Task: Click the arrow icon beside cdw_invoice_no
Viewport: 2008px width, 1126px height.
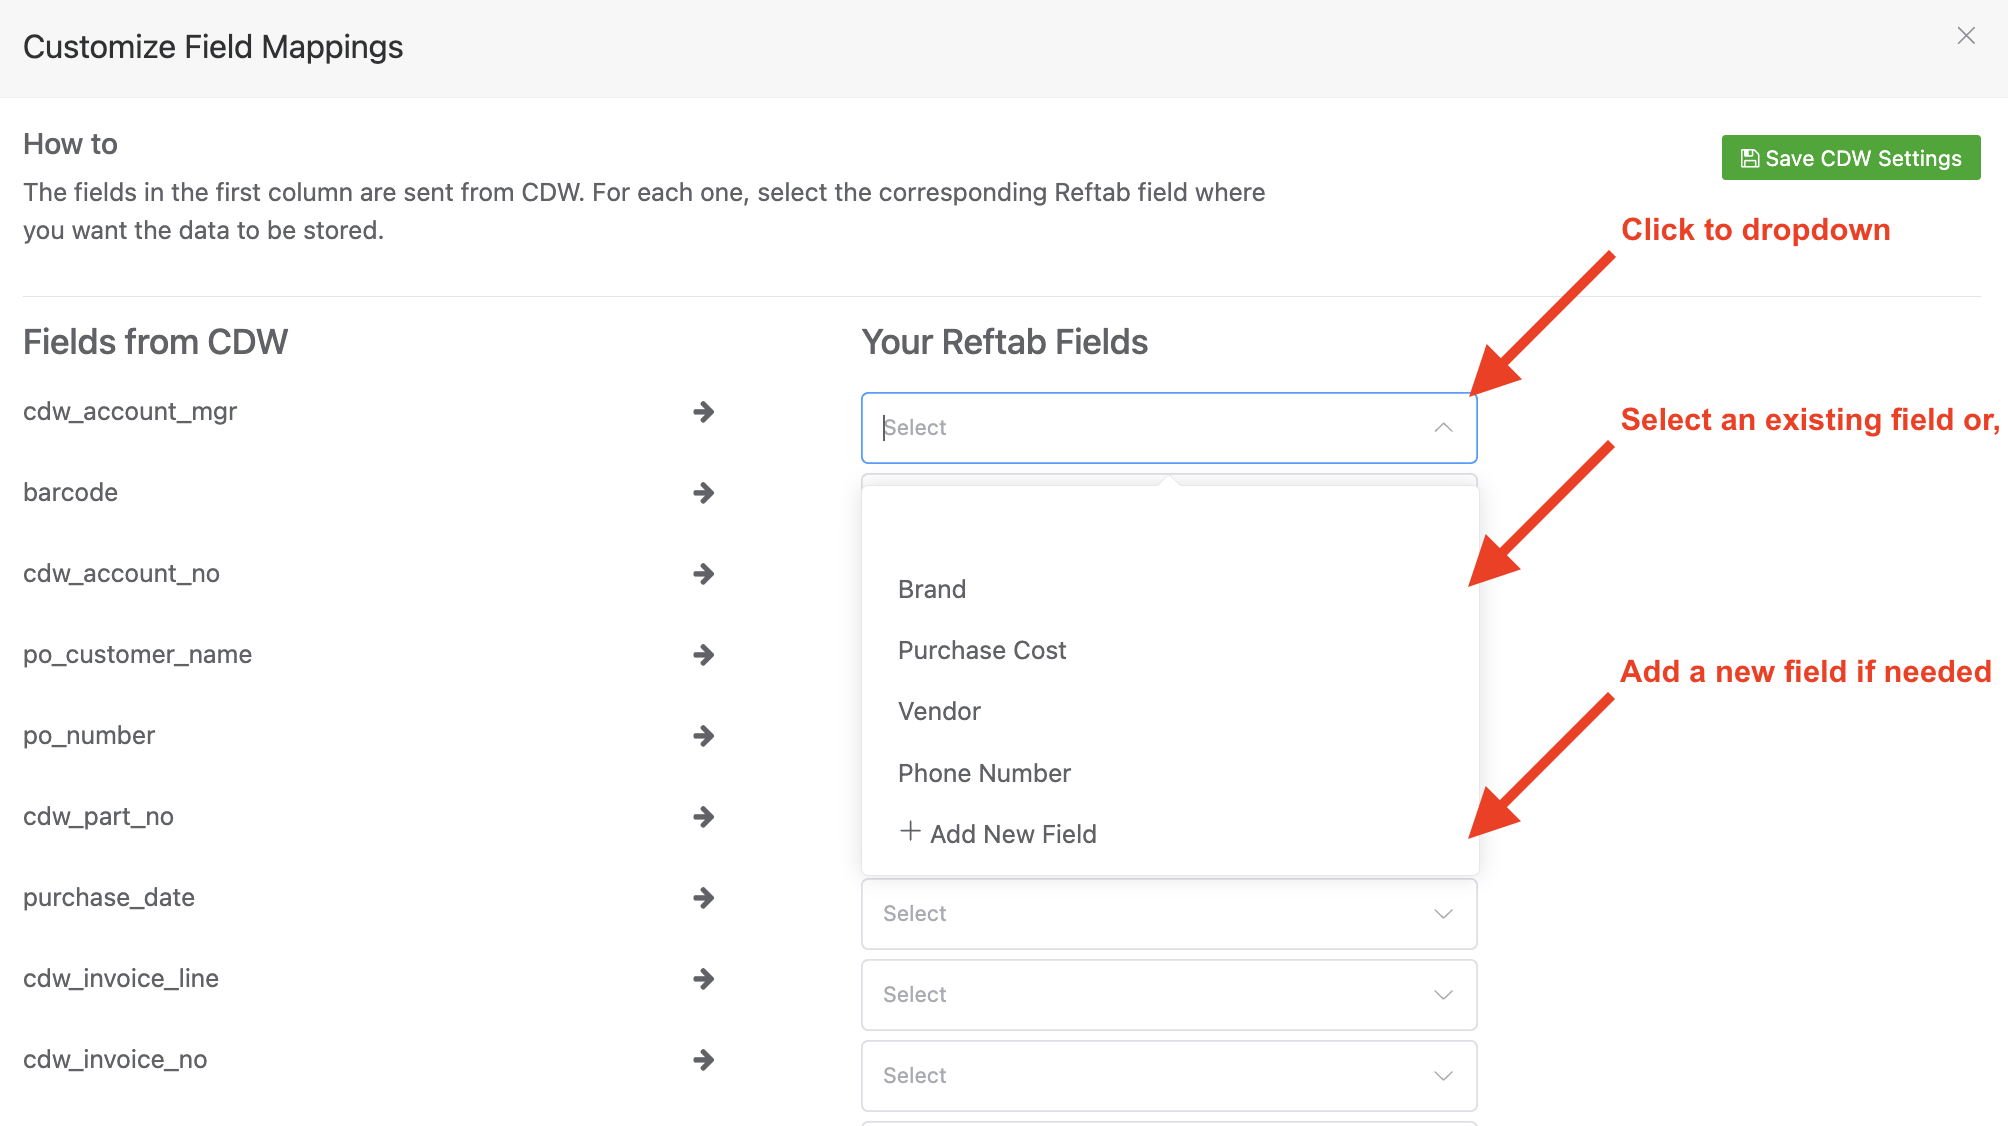Action: (x=704, y=1060)
